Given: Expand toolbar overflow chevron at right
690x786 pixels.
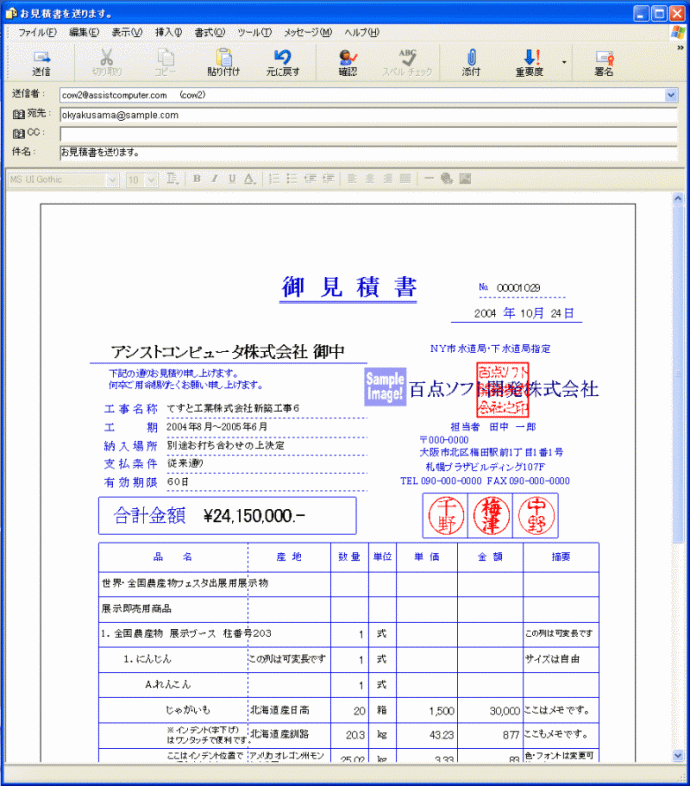Looking at the screenshot, I should (680, 48).
